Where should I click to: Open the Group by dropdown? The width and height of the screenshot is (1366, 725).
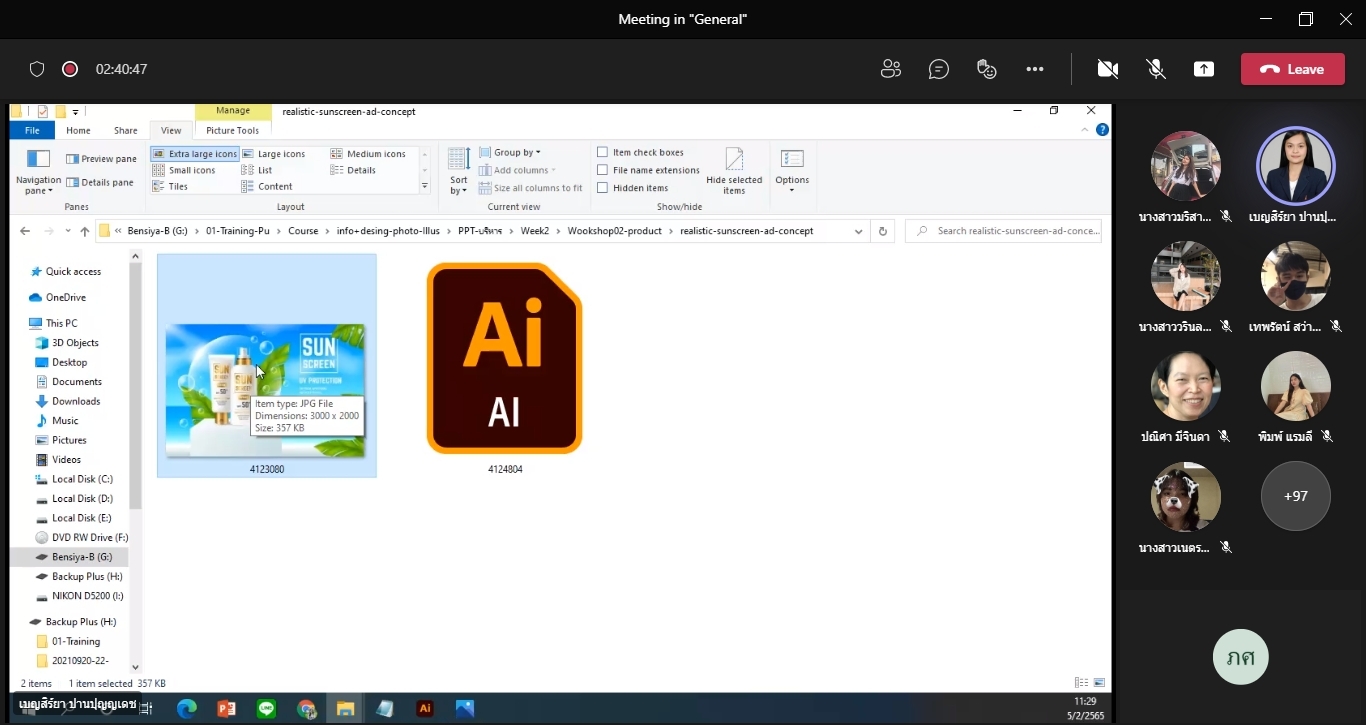click(x=510, y=152)
